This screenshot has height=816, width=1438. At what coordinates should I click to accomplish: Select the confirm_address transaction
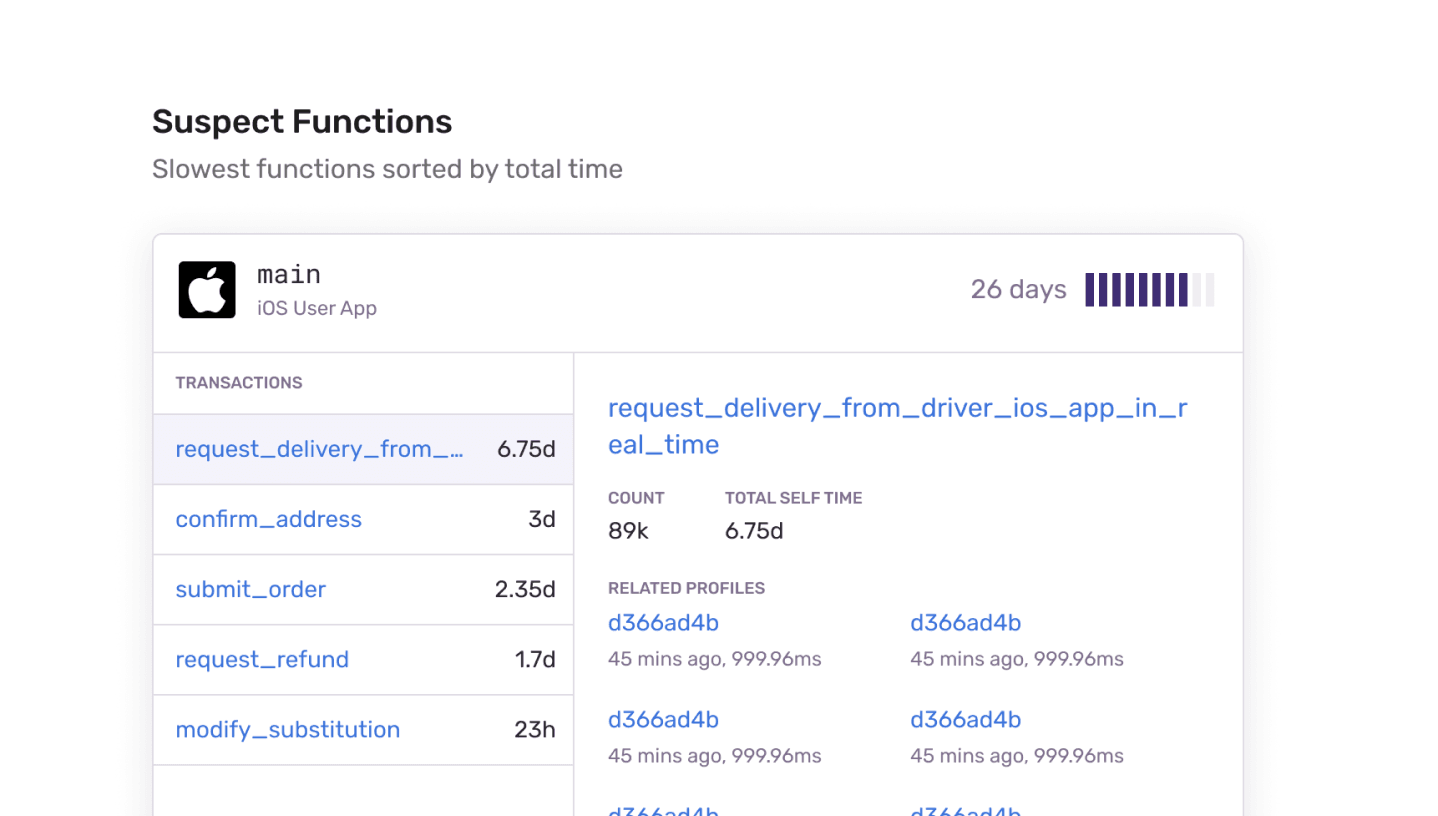pyautogui.click(x=268, y=519)
